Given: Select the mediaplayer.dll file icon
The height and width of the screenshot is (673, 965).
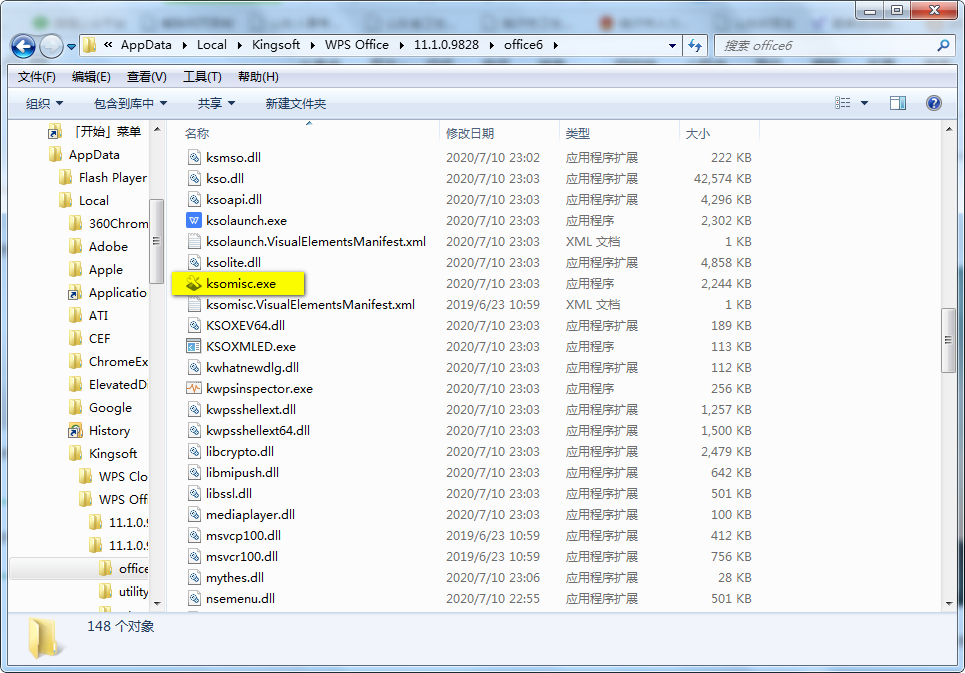Looking at the screenshot, I should [194, 514].
